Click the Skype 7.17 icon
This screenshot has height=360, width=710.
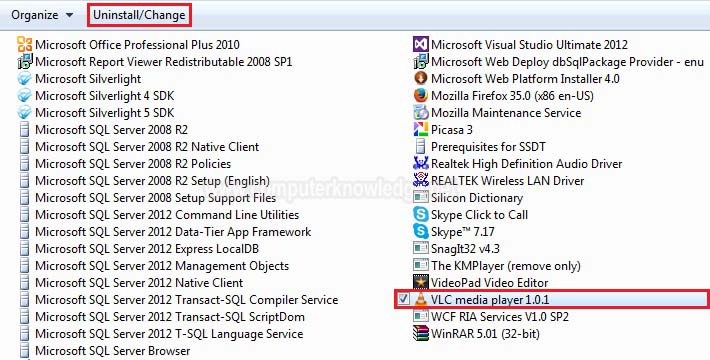[421, 232]
